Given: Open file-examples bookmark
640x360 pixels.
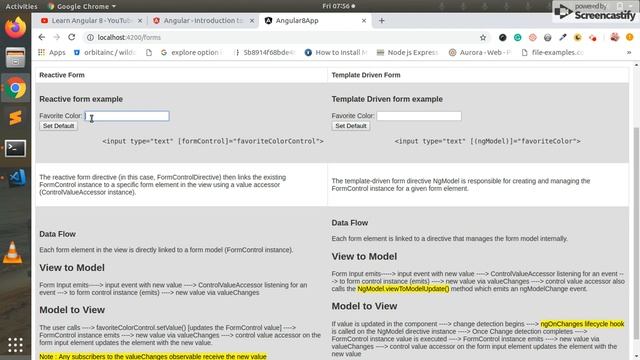Looking at the screenshot, I should tap(553, 52).
